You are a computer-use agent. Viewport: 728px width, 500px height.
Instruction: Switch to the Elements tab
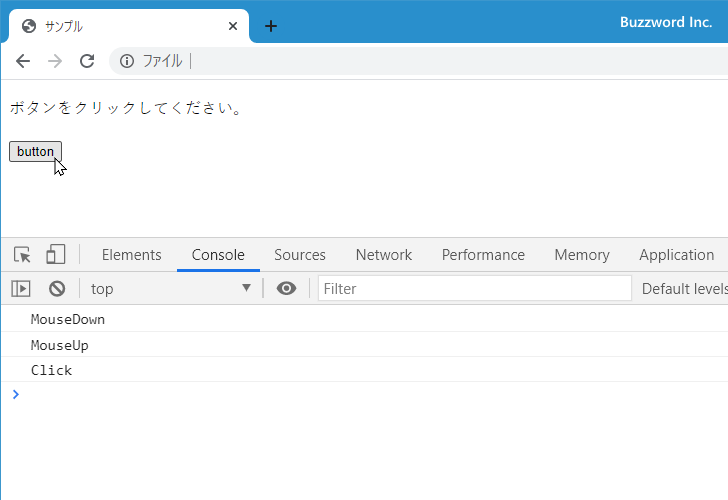131,255
